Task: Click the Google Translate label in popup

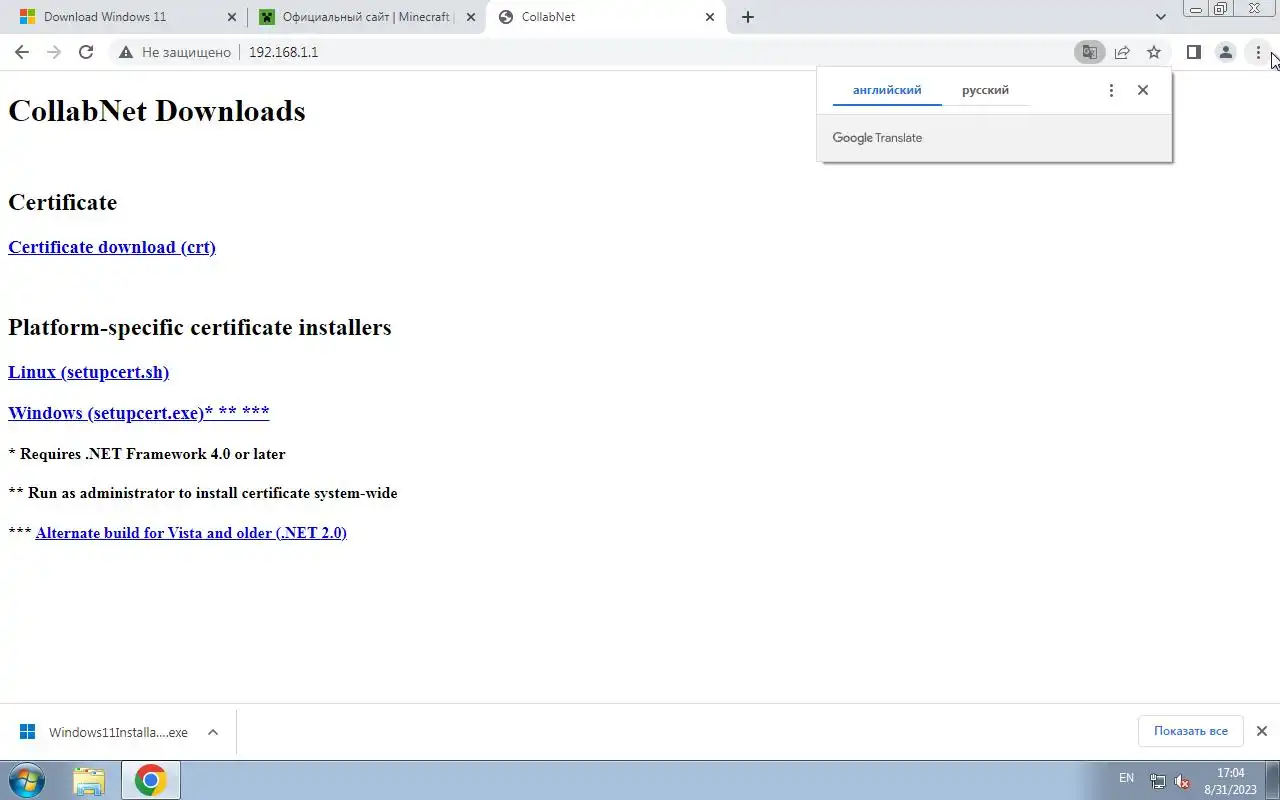Action: coord(877,138)
